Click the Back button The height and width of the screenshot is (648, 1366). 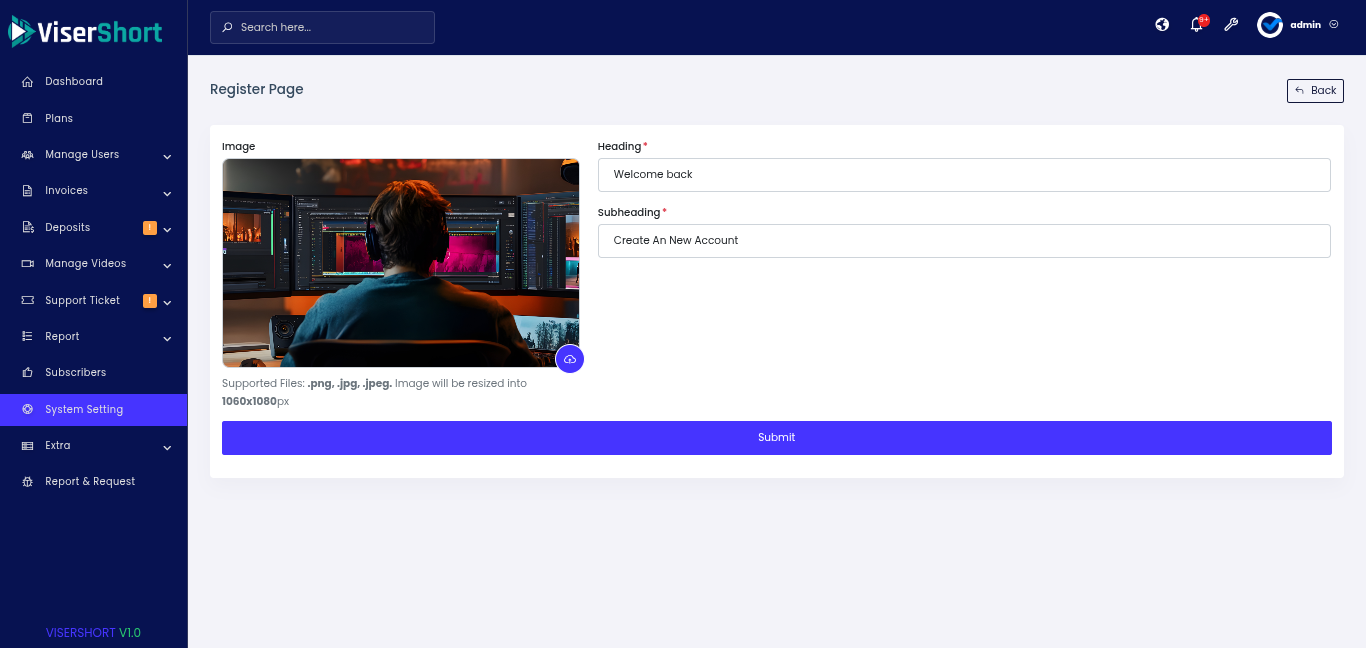tap(1315, 91)
